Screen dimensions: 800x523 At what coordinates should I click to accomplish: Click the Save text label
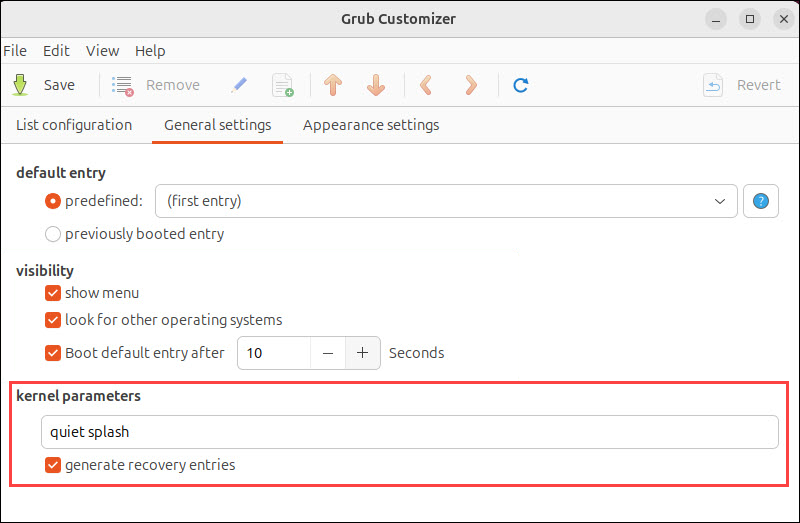(x=59, y=85)
